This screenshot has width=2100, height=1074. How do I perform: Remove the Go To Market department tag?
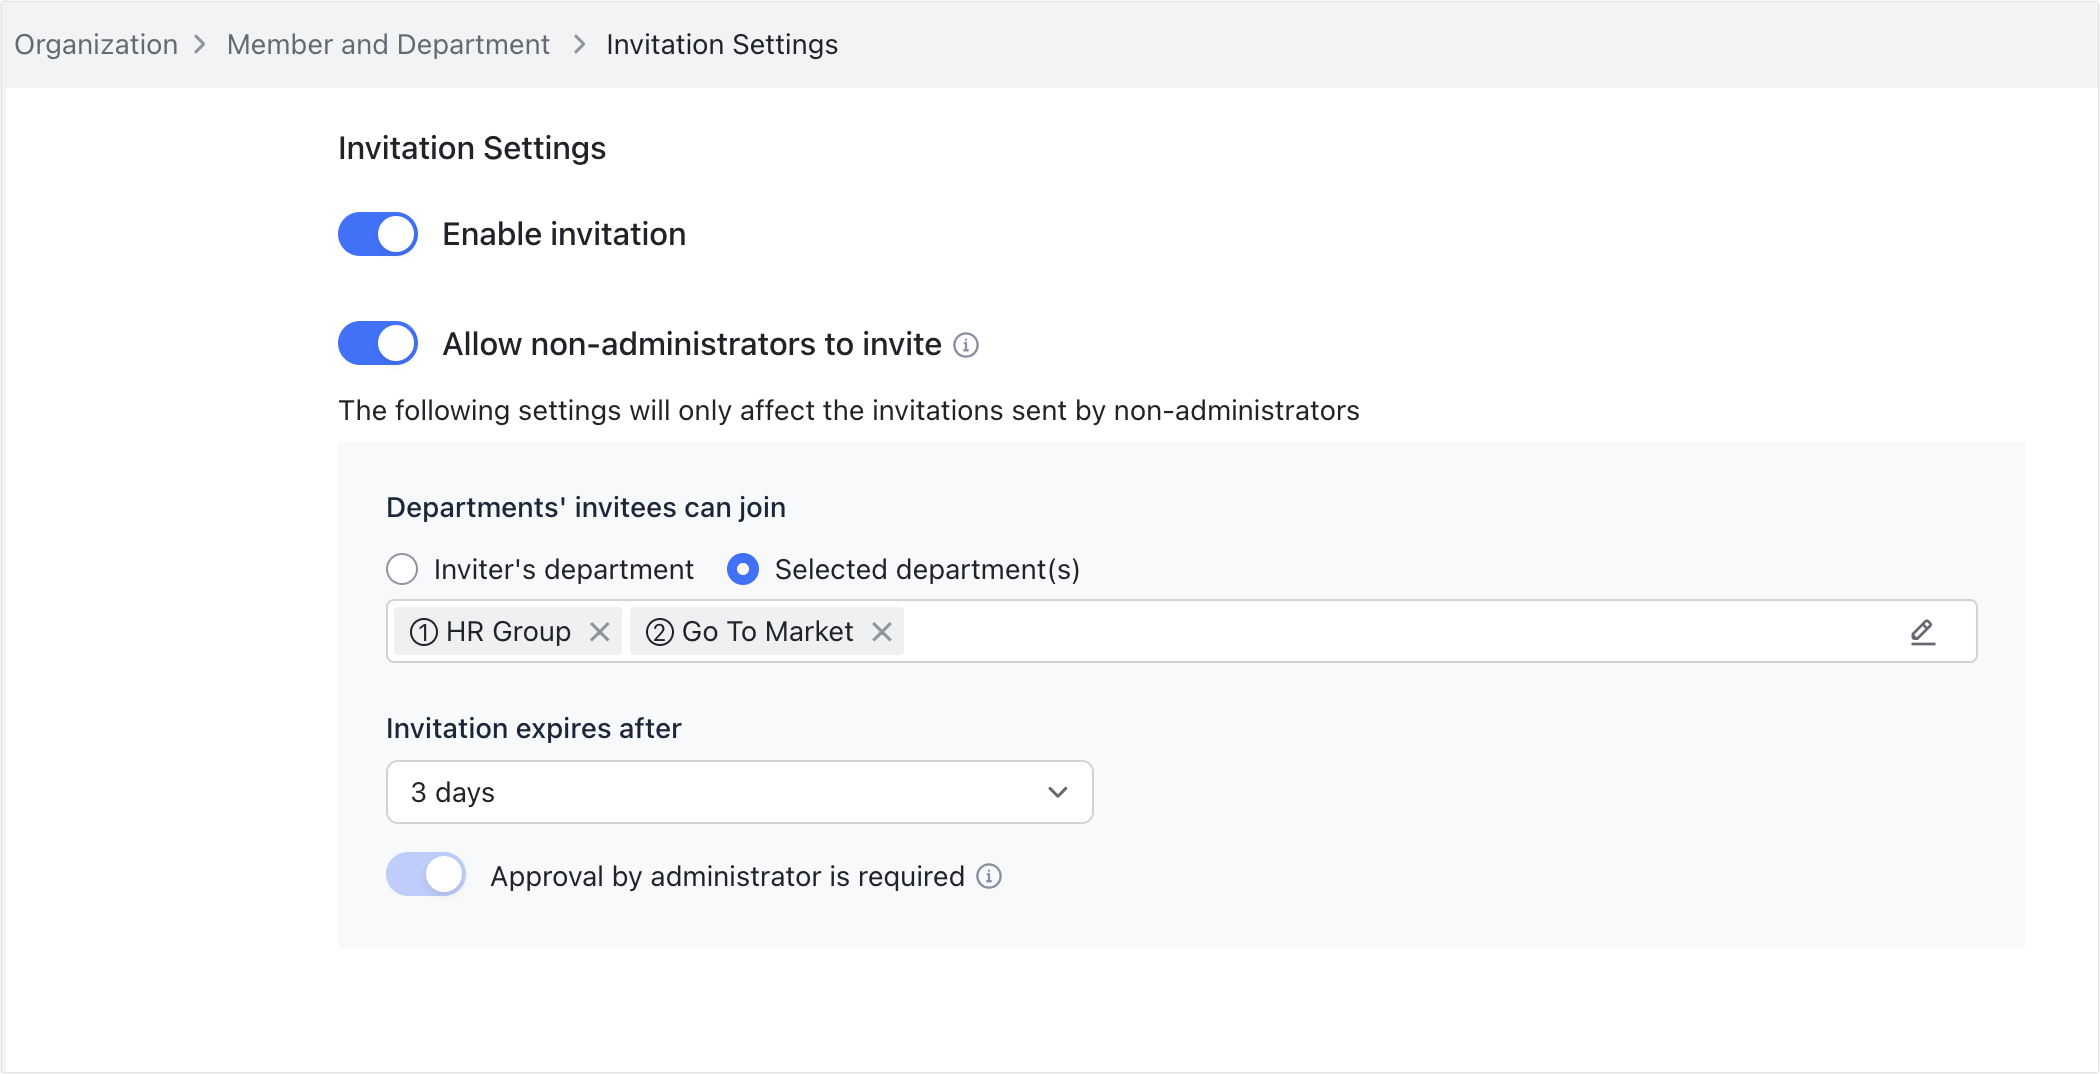(x=881, y=631)
